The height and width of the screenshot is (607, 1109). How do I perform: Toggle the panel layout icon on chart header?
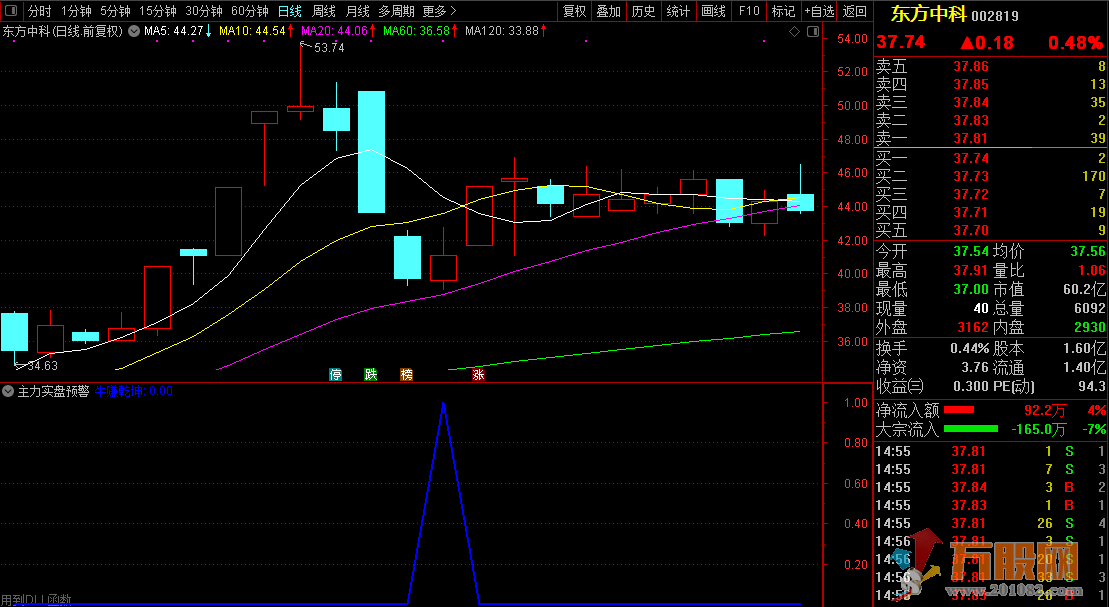tap(813, 32)
